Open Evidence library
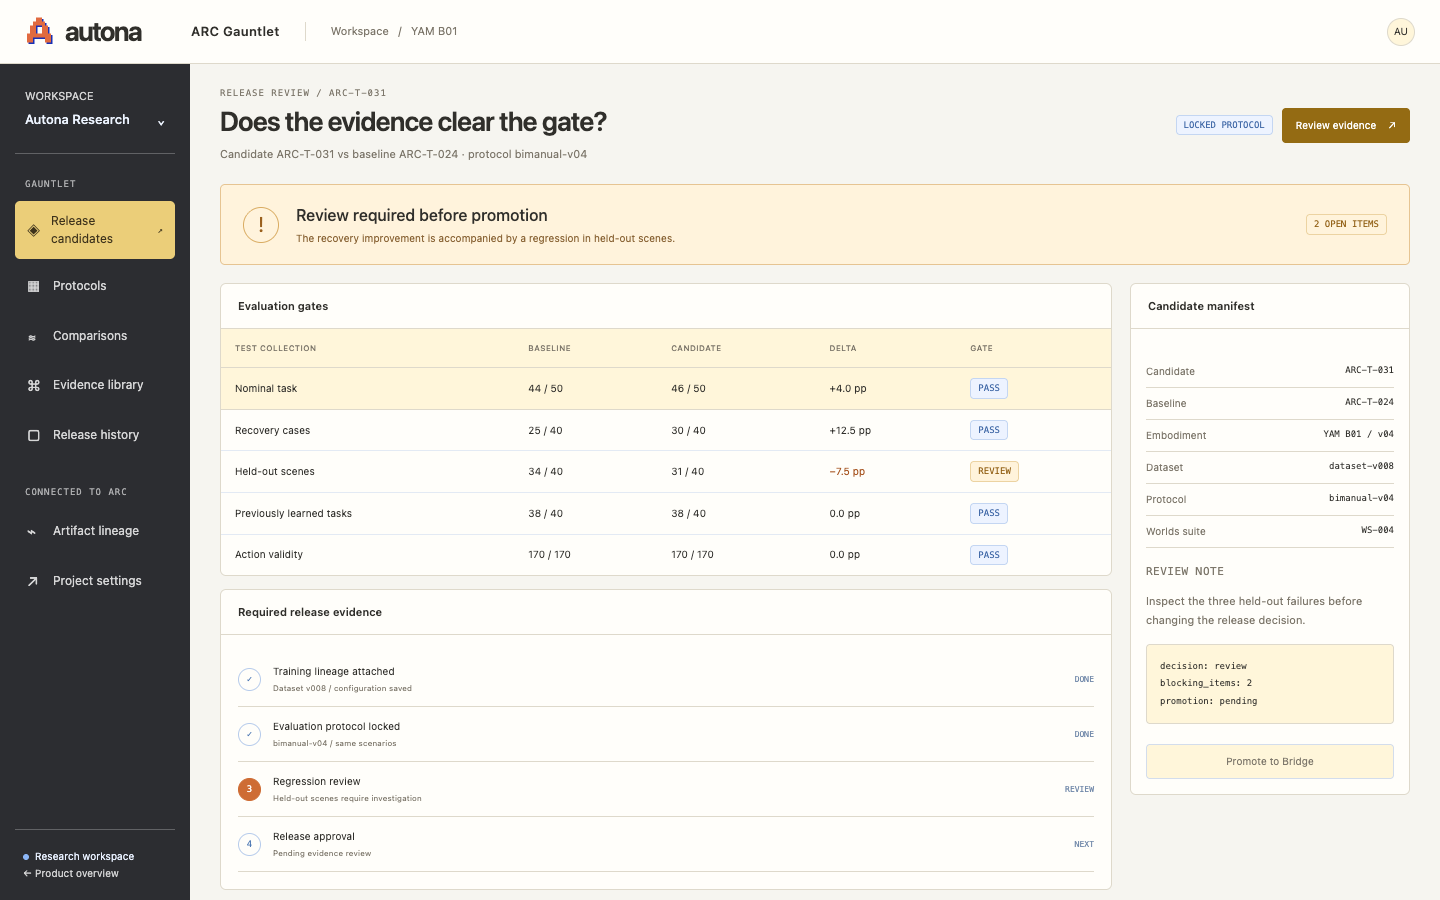The width and height of the screenshot is (1440, 900). 95,385
